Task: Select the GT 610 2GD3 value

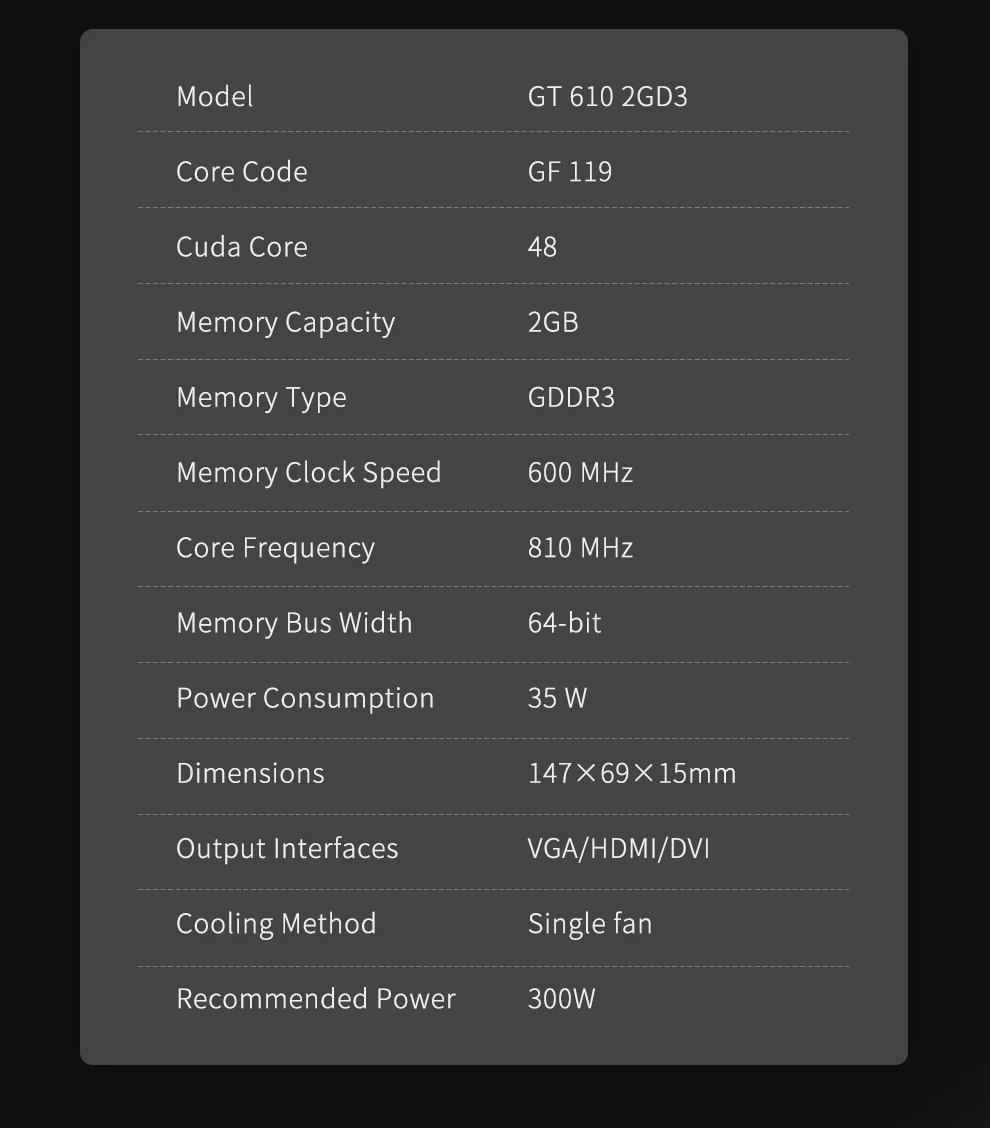Action: pyautogui.click(x=607, y=96)
